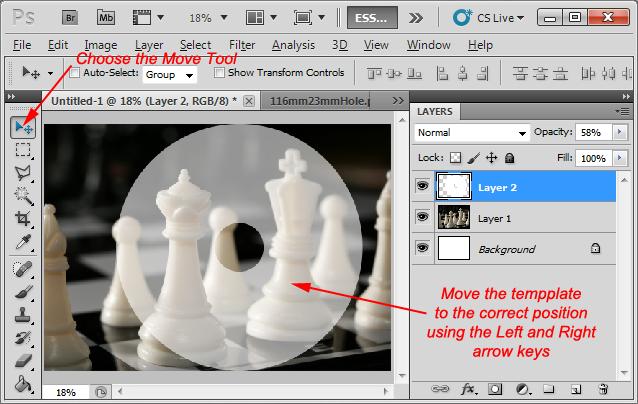Hide Layer 2 visibility eye
The width and height of the screenshot is (638, 404).
423,186
